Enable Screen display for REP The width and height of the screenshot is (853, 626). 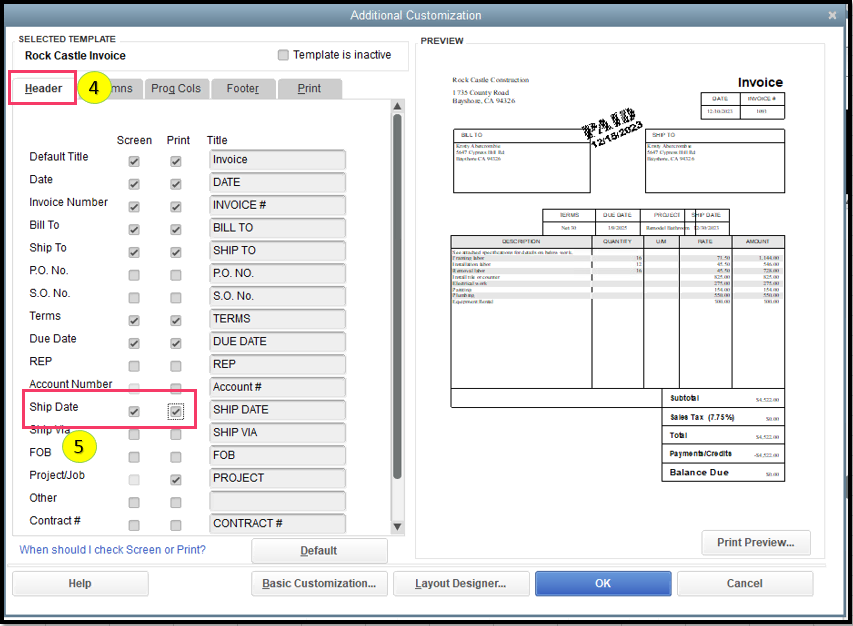click(x=134, y=365)
